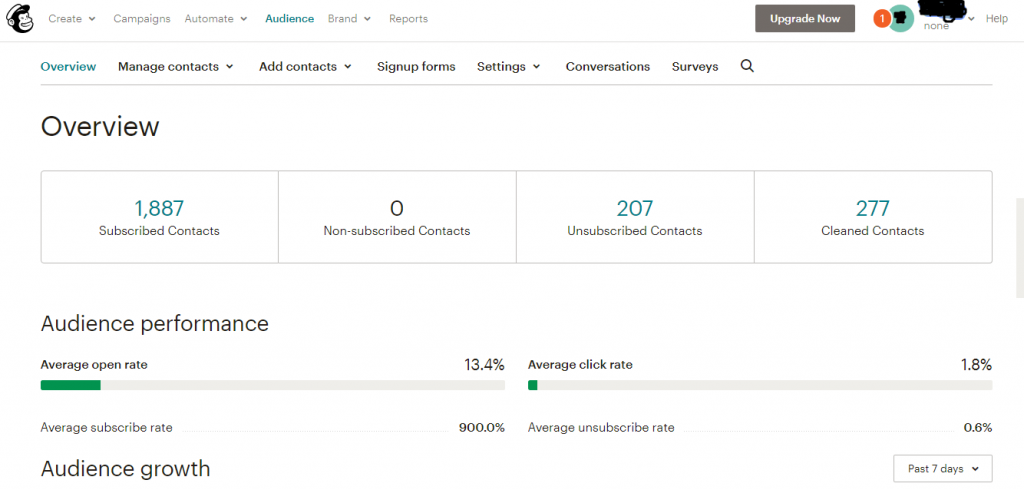Screen dimensions: 1024x490
Task: Switch to the Overview tab
Action: click(x=68, y=67)
